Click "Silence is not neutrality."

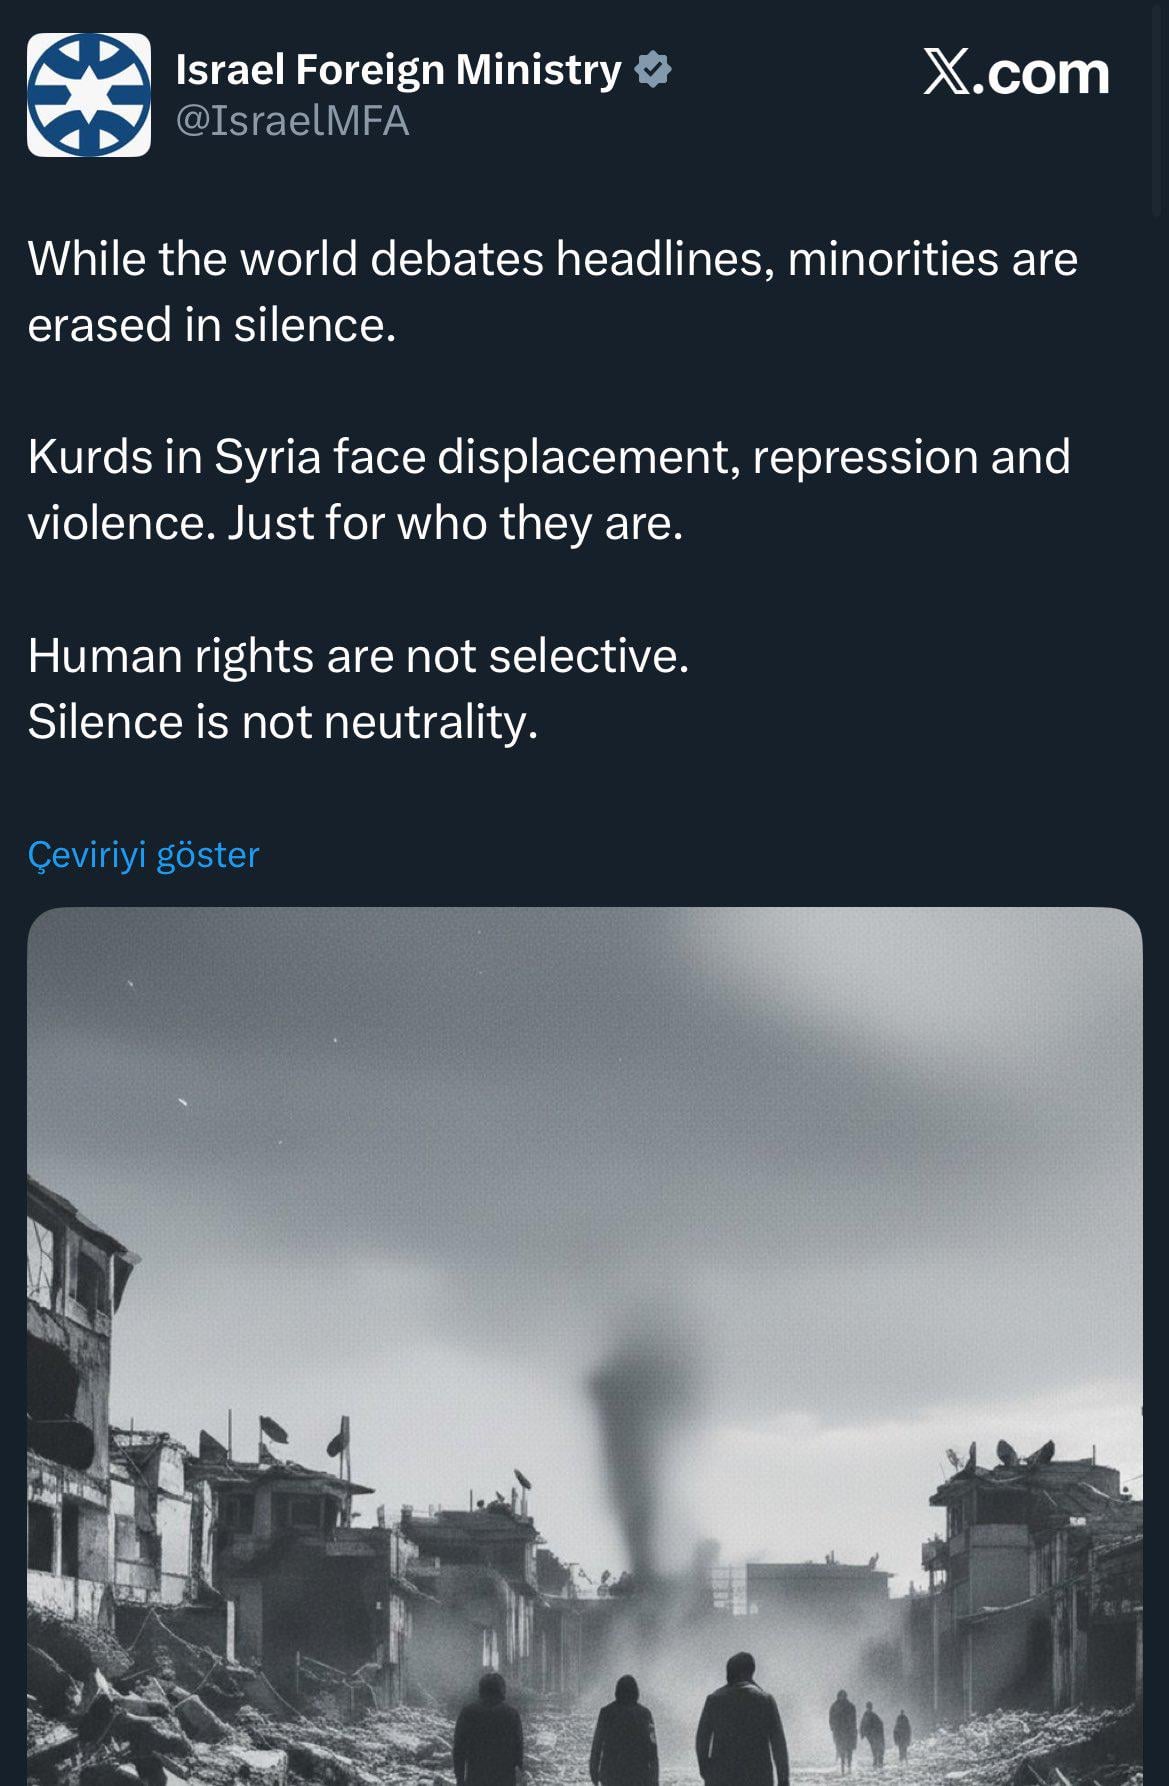coord(283,722)
